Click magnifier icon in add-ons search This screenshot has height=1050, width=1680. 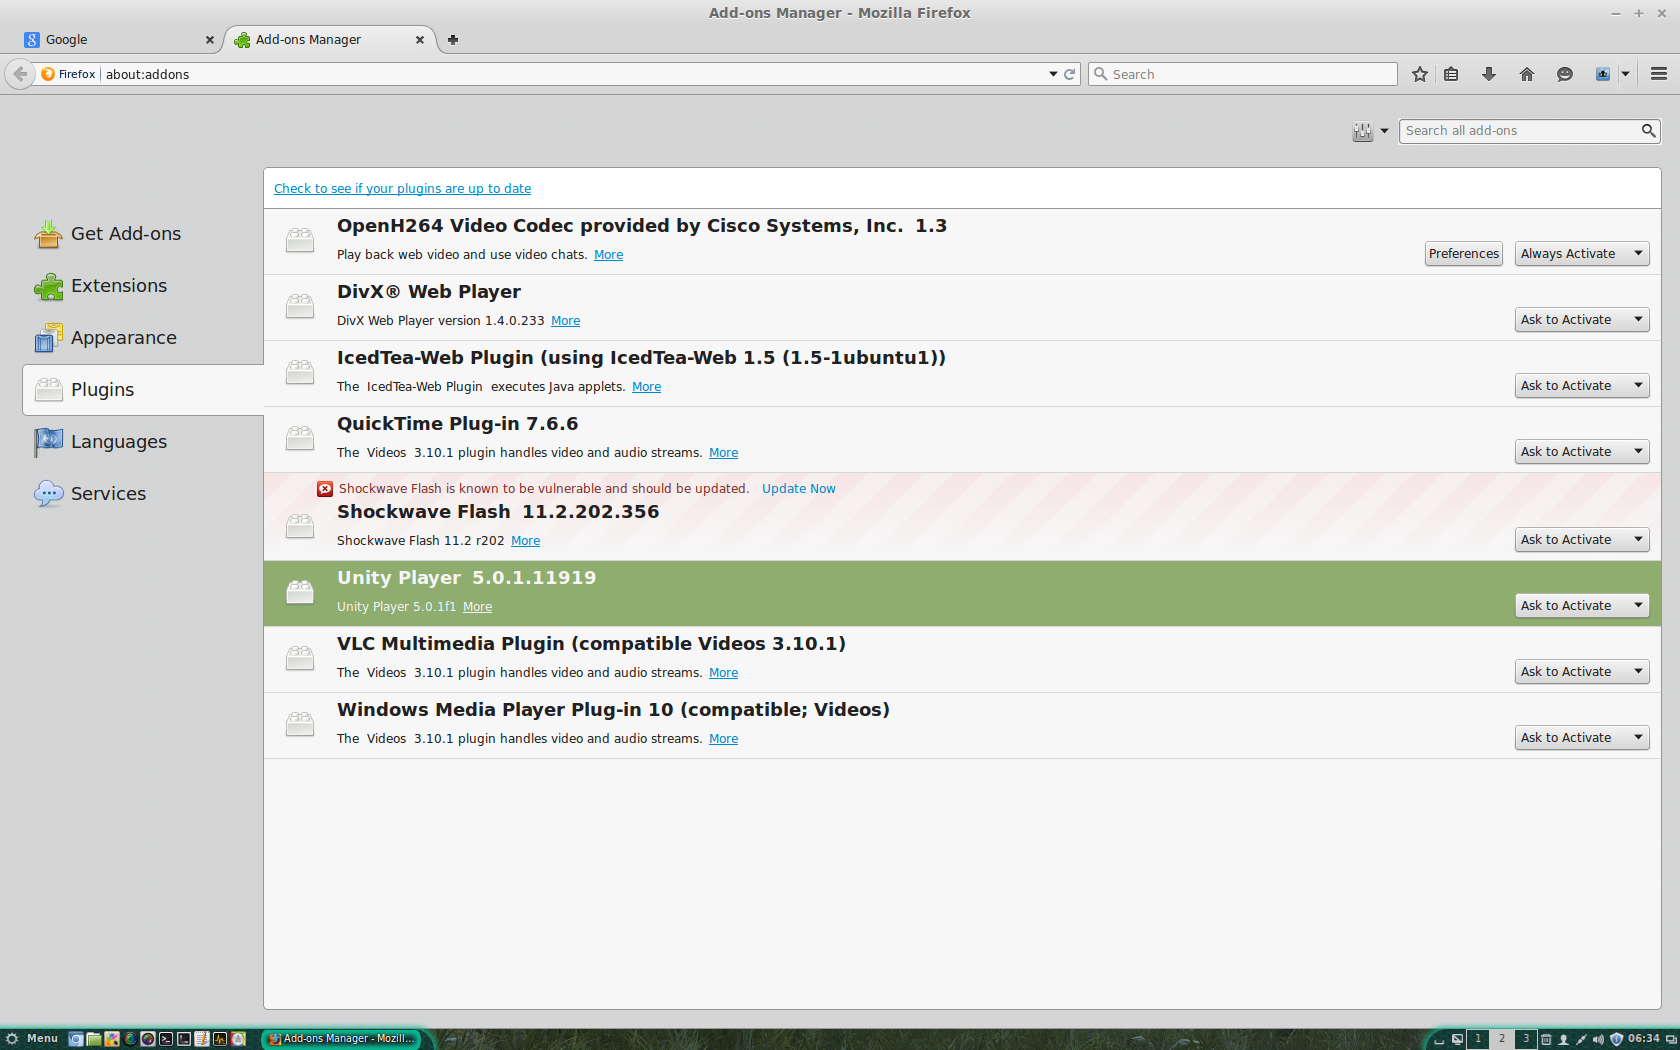point(1648,131)
